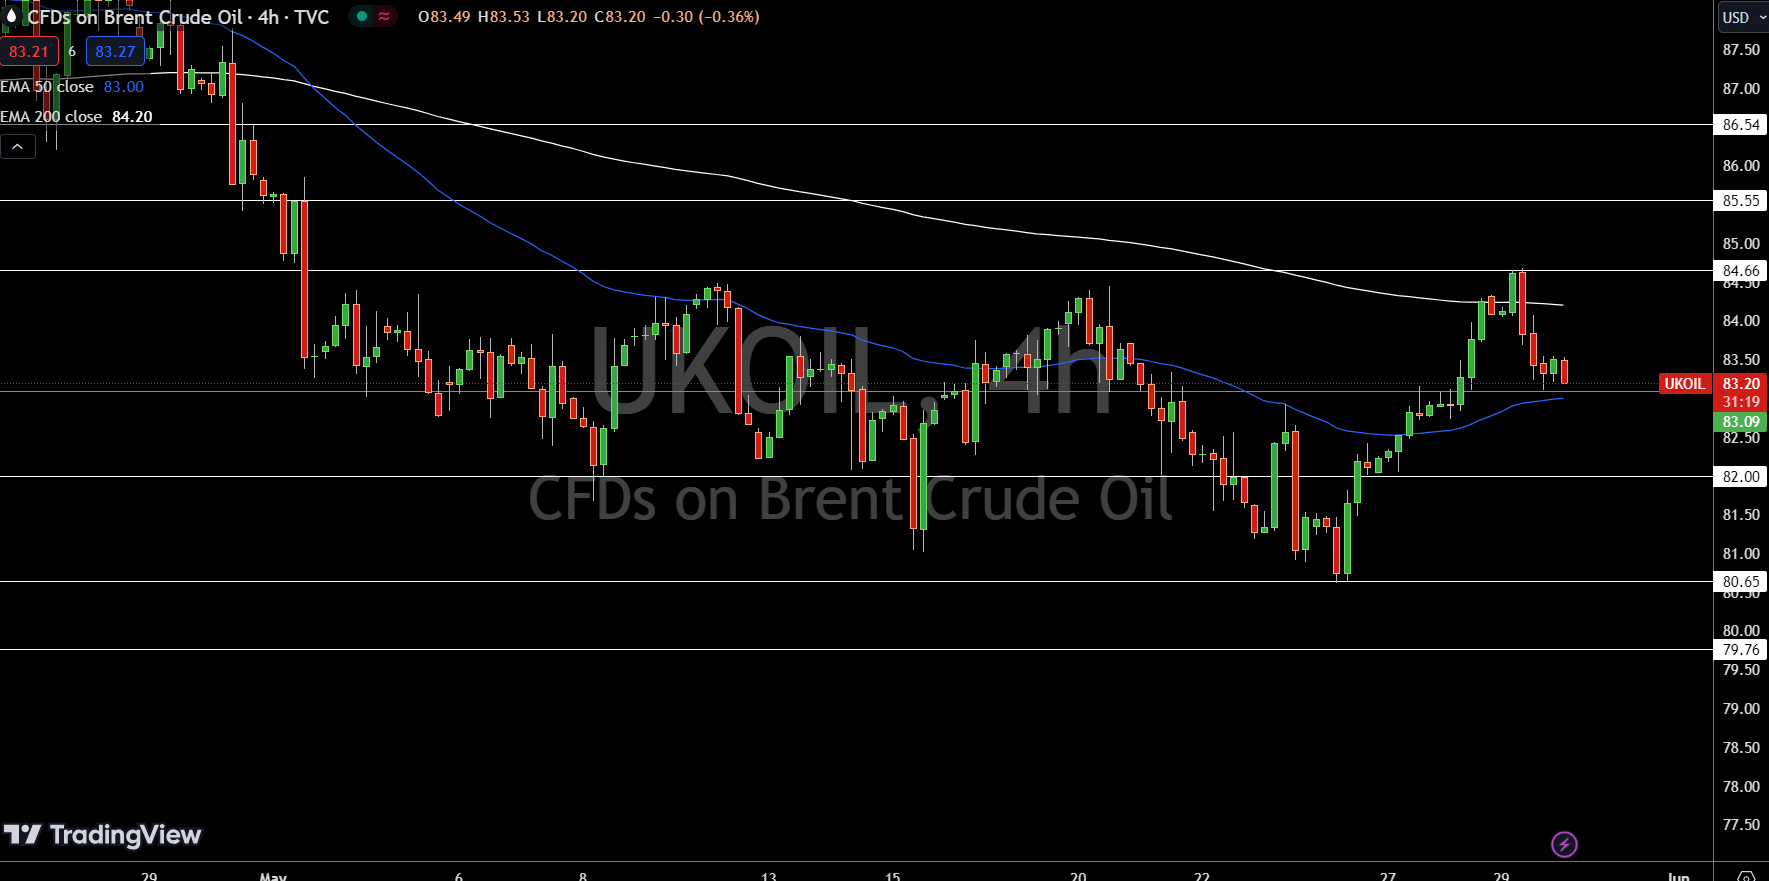
Task: Select the EMA 200 close indicator legend
Action: coord(76,117)
